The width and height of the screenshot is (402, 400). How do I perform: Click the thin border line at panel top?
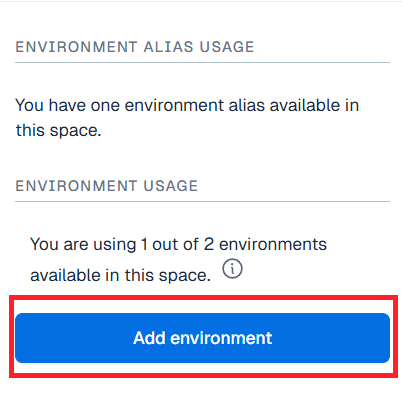click(x=201, y=1)
